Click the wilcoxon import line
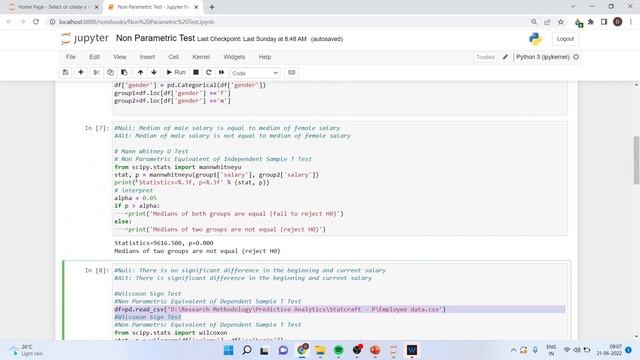This screenshot has width=640, height=360. point(171,333)
